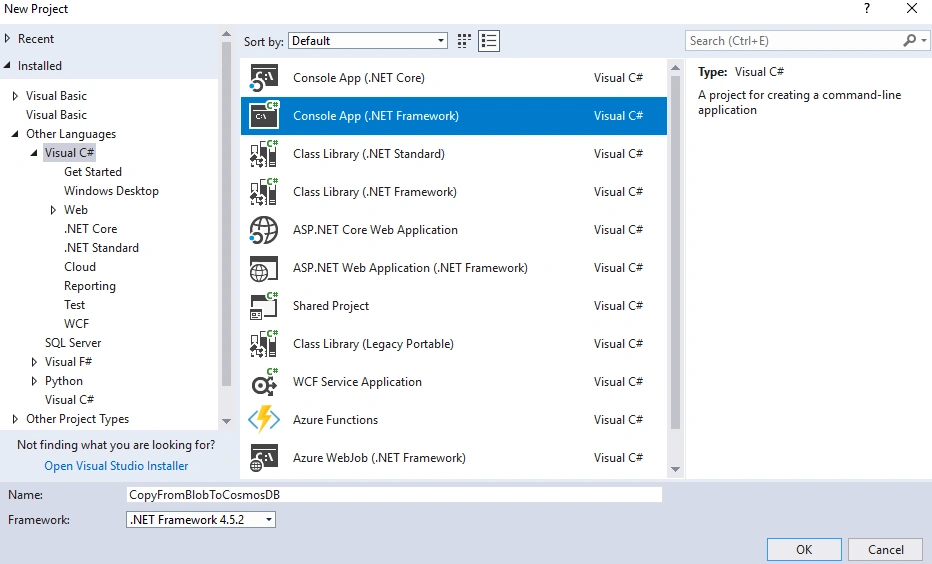
Task: Click the Search (Ctrl+E) box
Action: [x=794, y=40]
